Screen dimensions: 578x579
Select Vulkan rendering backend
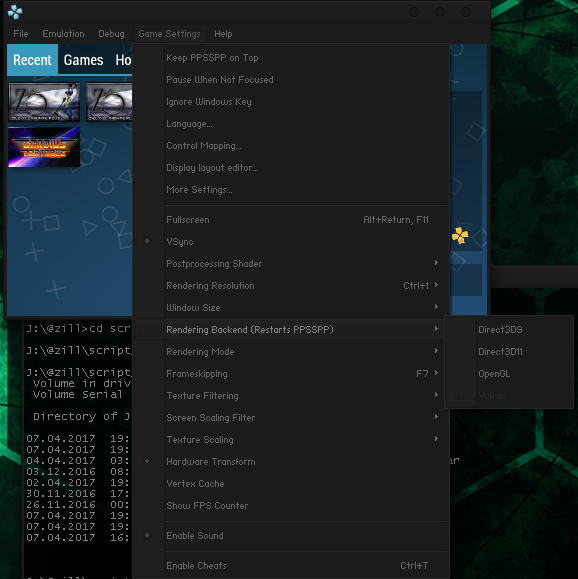pos(509,395)
